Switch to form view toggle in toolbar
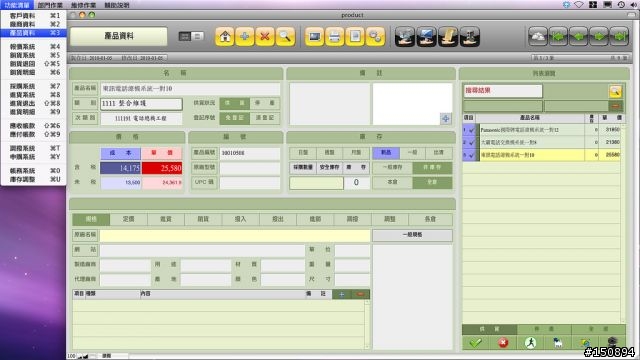Viewport: 640px width, 360px height. click(x=185, y=36)
